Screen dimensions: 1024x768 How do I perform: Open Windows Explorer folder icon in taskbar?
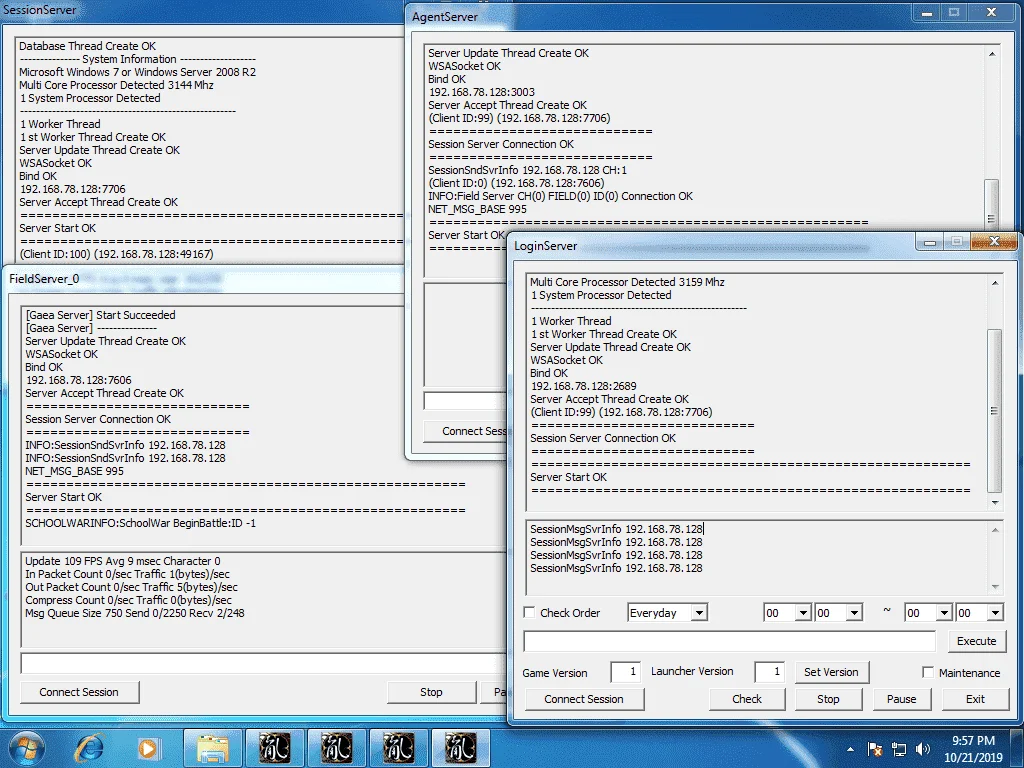coord(213,748)
